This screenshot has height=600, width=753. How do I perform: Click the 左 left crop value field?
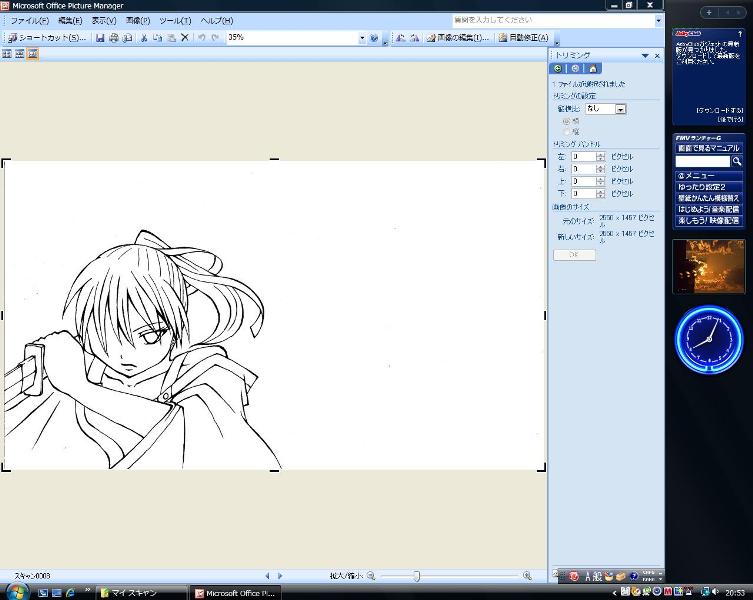click(583, 157)
